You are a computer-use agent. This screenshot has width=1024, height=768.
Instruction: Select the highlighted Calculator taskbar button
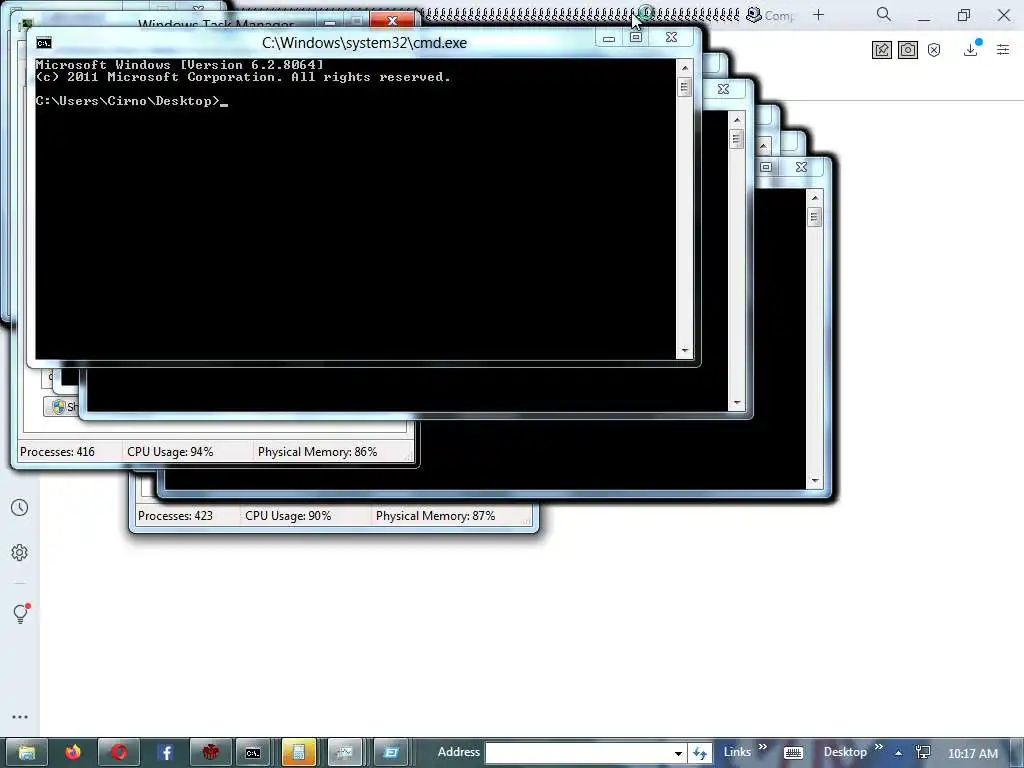point(298,752)
